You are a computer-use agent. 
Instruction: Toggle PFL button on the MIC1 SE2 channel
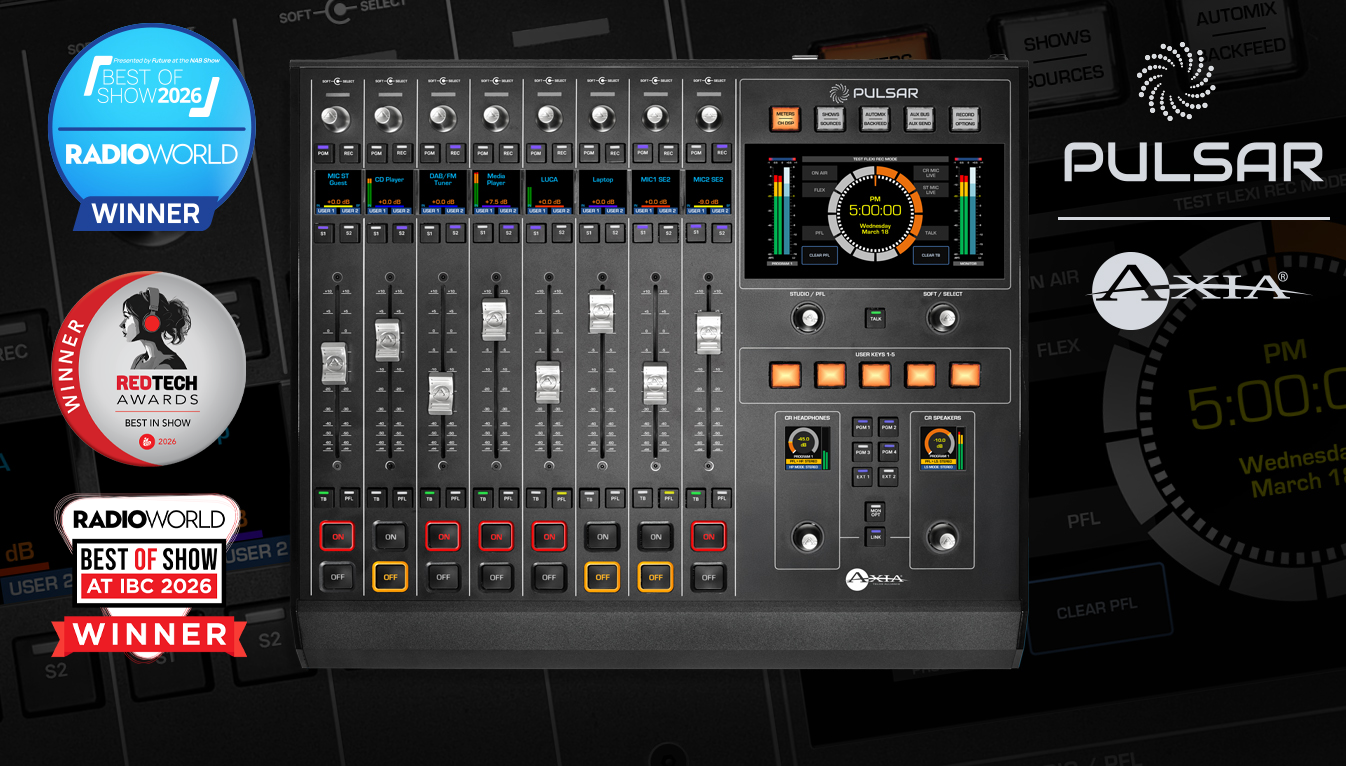coord(667,496)
